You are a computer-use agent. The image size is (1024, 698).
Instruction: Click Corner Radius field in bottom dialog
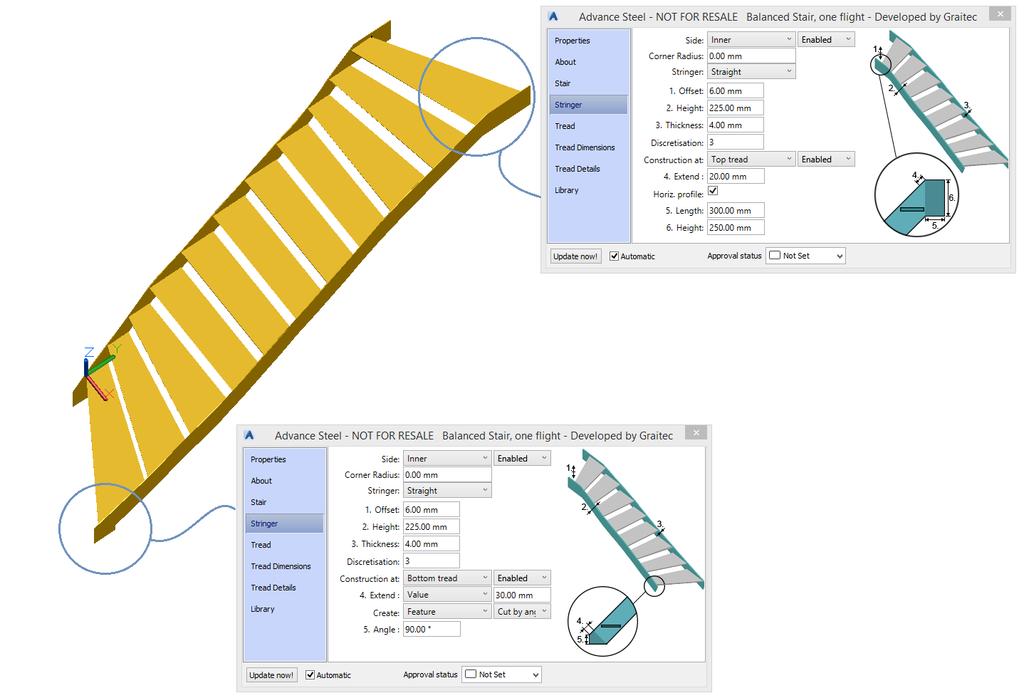tap(447, 475)
